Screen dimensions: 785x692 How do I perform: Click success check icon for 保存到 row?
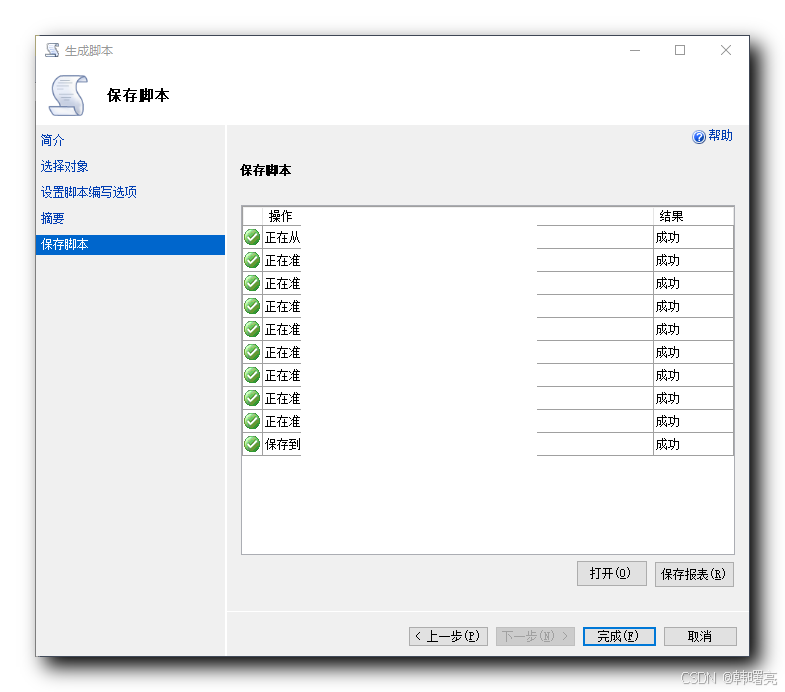[252, 444]
